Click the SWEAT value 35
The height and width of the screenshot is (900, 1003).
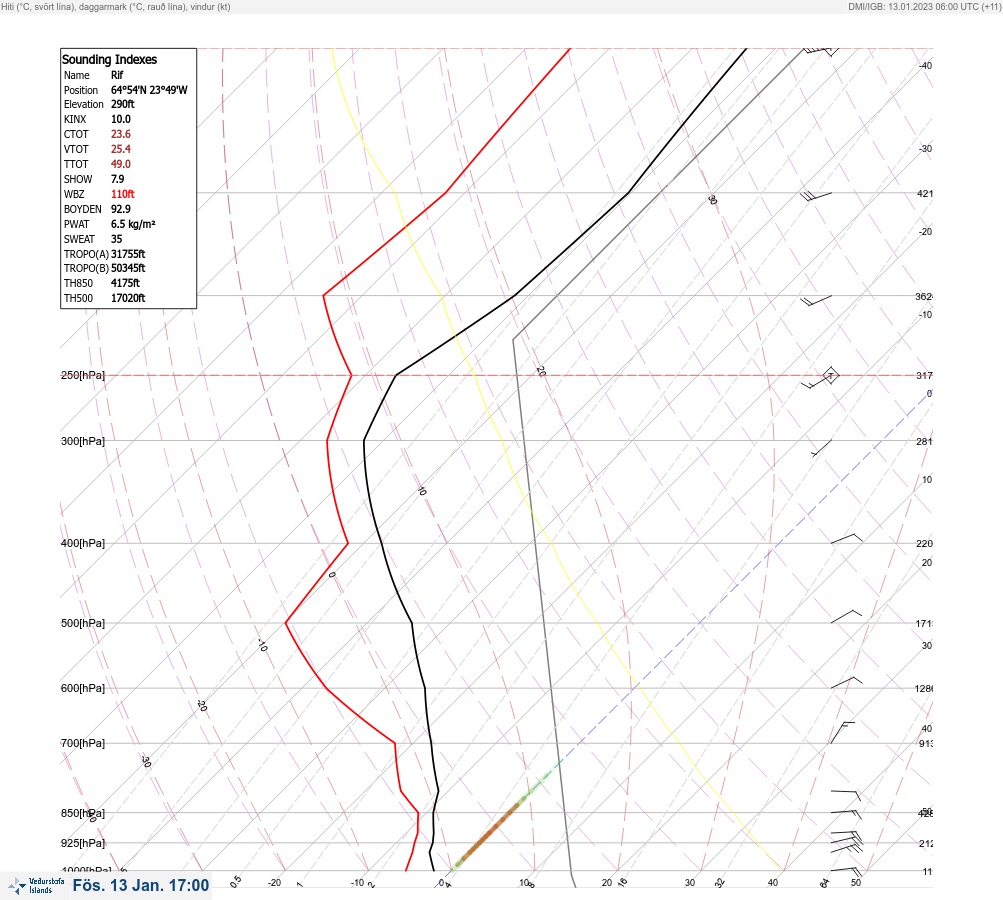[x=116, y=239]
